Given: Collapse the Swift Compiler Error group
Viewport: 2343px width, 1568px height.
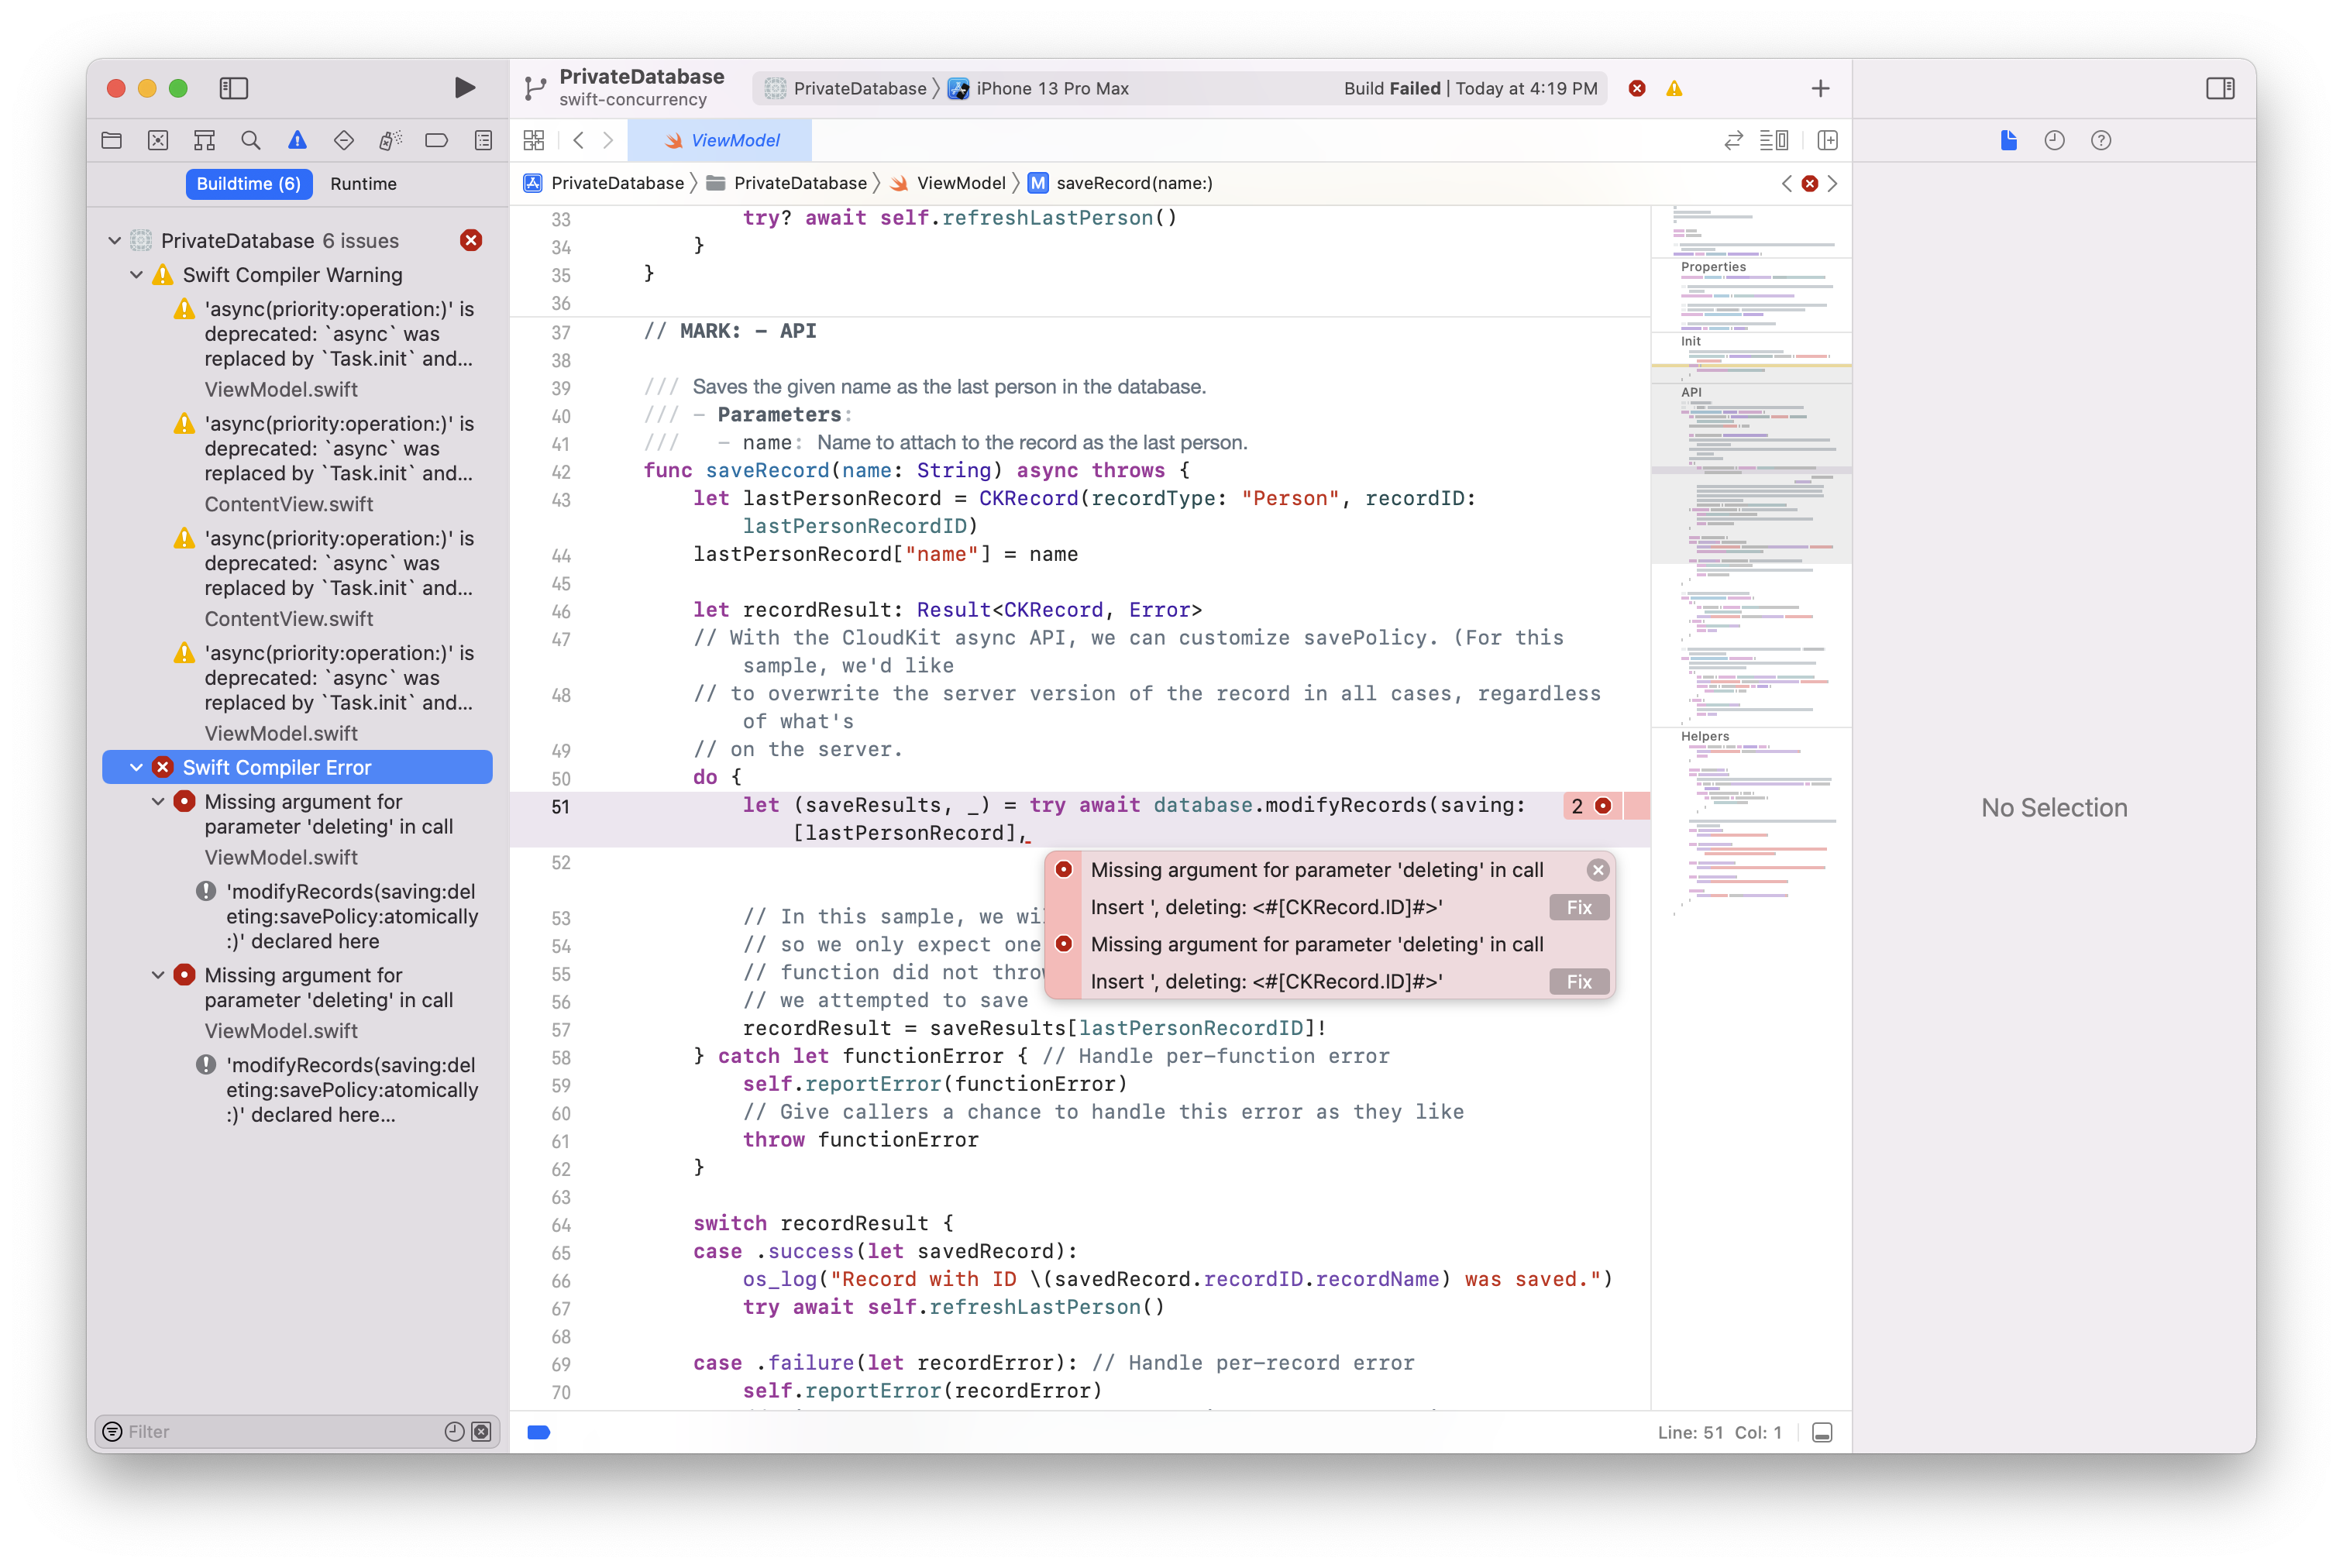Looking at the screenshot, I should coord(137,767).
